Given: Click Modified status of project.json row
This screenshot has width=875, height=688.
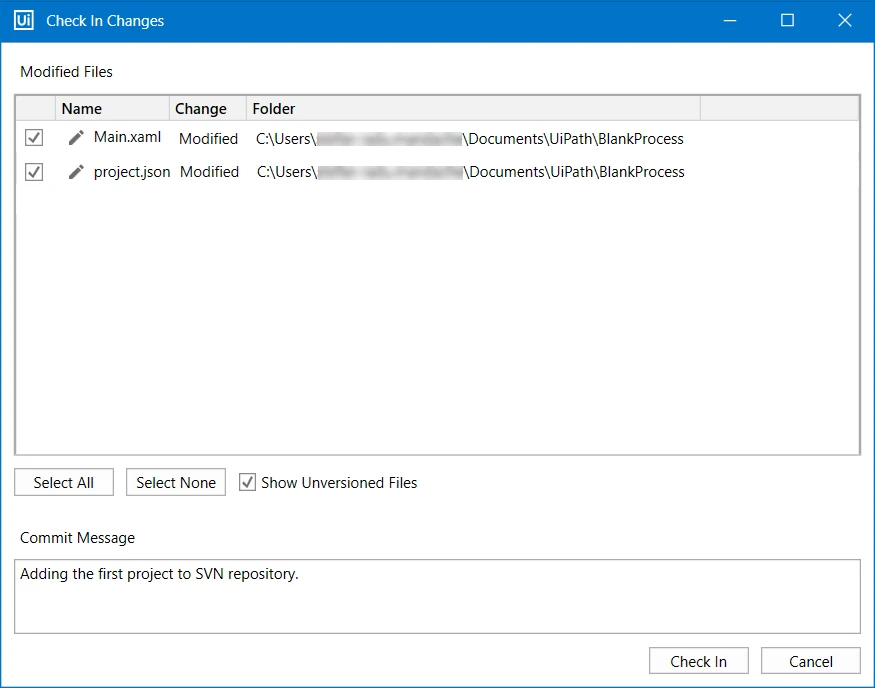Looking at the screenshot, I should click(209, 172).
